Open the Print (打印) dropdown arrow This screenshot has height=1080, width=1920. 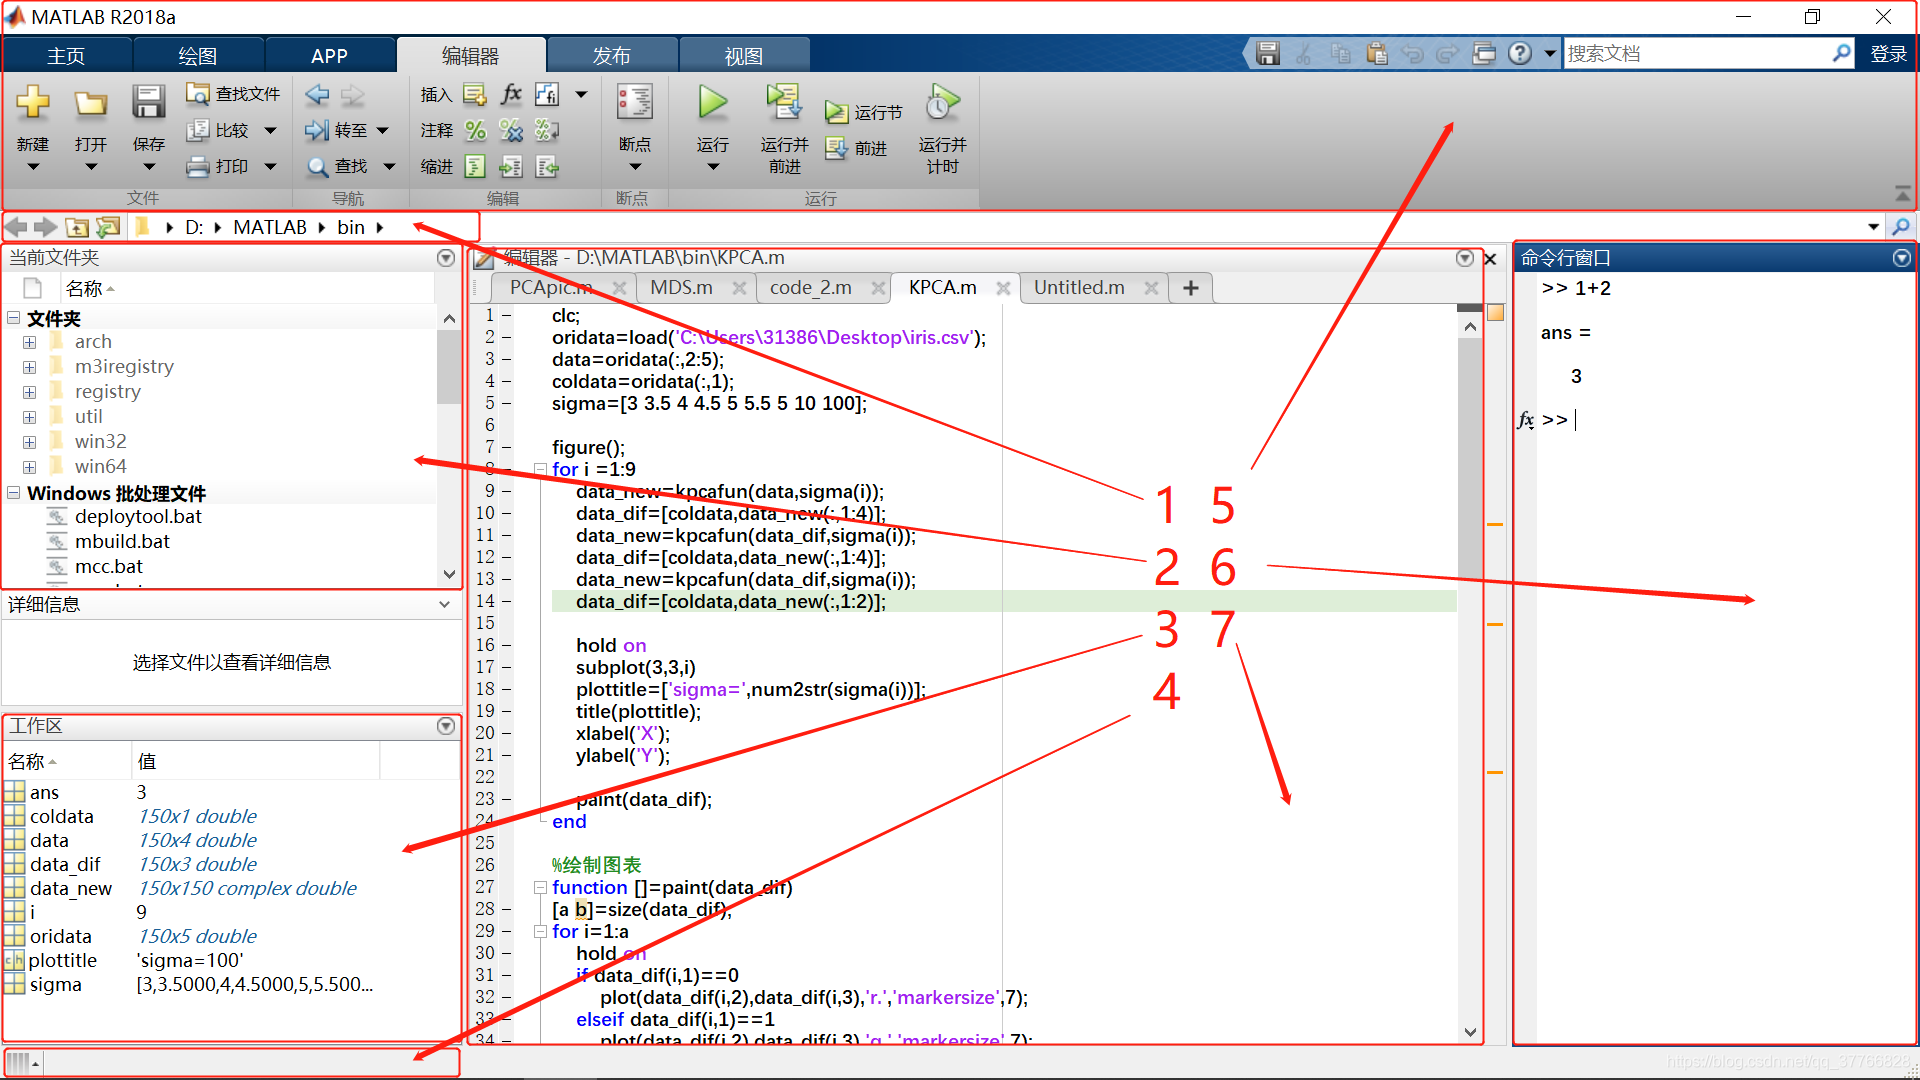(x=270, y=167)
